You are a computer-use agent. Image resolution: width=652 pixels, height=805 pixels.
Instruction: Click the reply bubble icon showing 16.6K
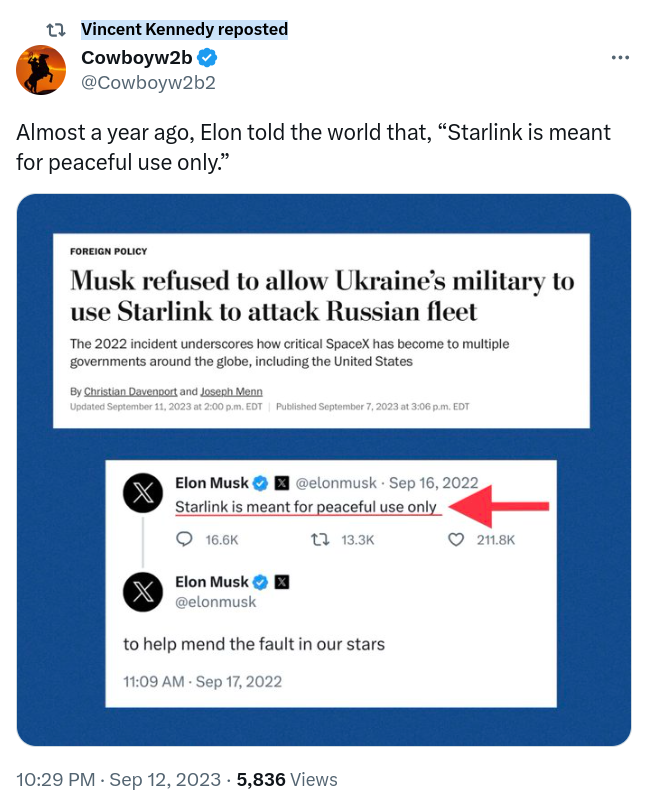pos(184,539)
